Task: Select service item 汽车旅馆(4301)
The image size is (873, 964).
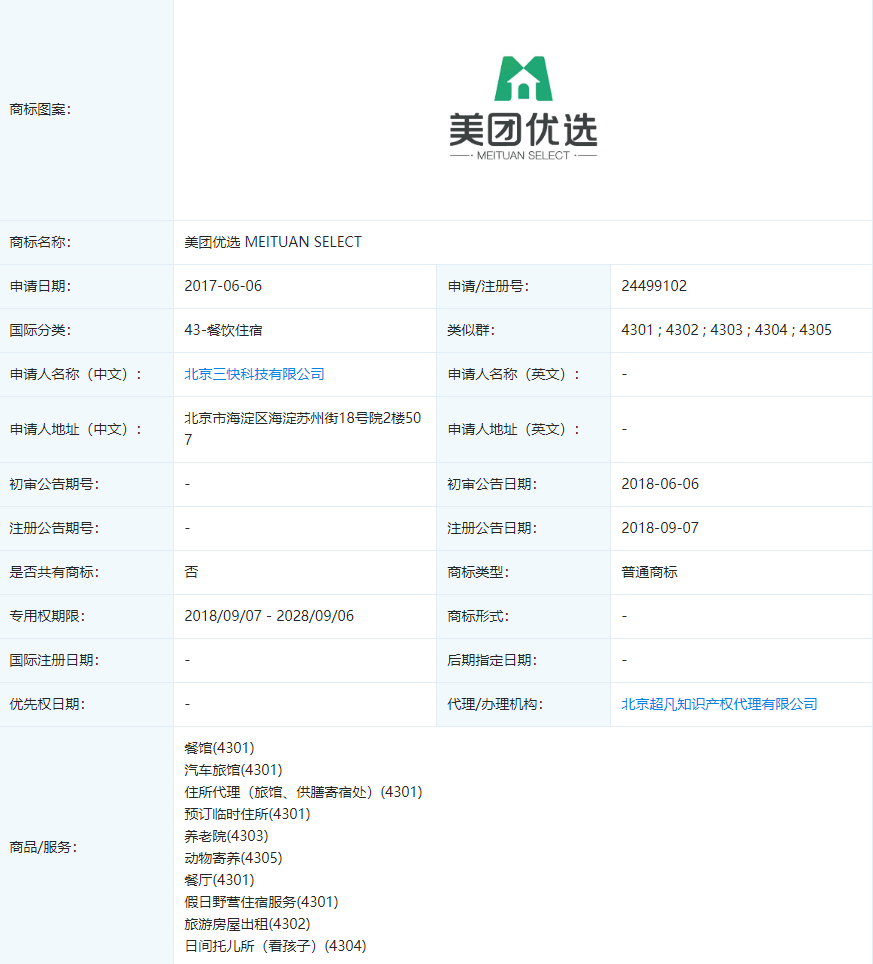Action: (233, 770)
